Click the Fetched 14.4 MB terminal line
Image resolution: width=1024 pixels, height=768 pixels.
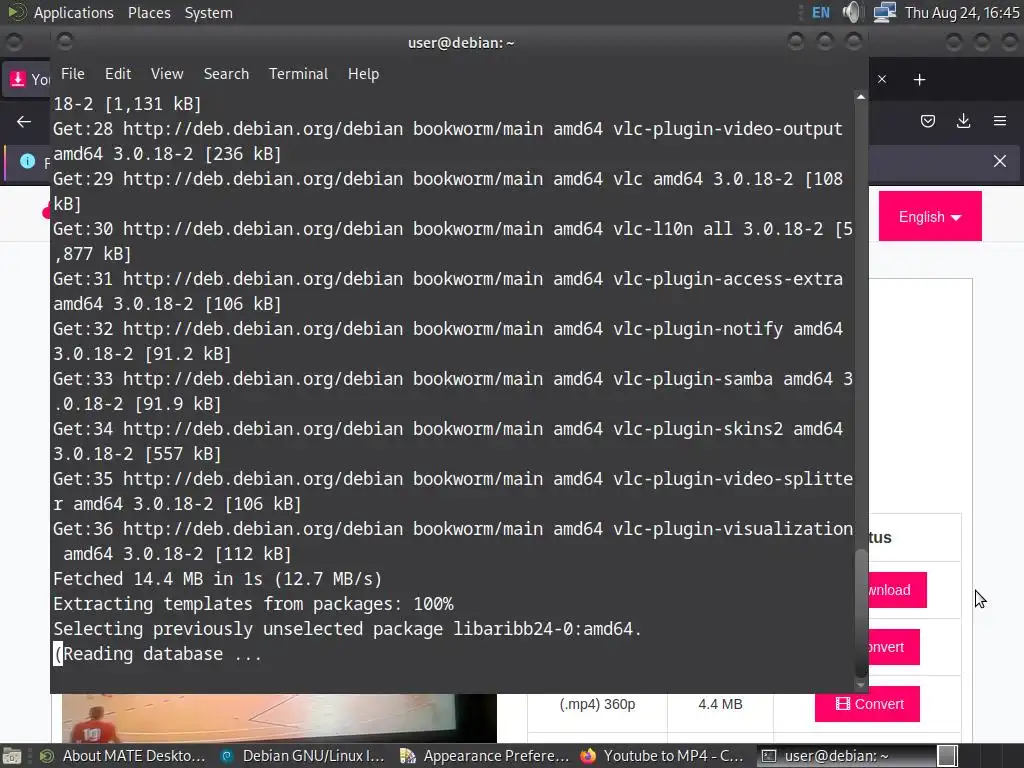point(217,579)
